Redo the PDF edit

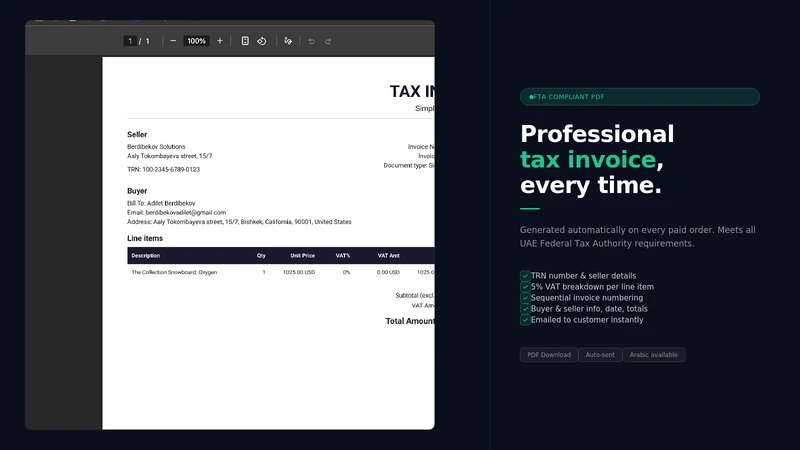pos(328,41)
